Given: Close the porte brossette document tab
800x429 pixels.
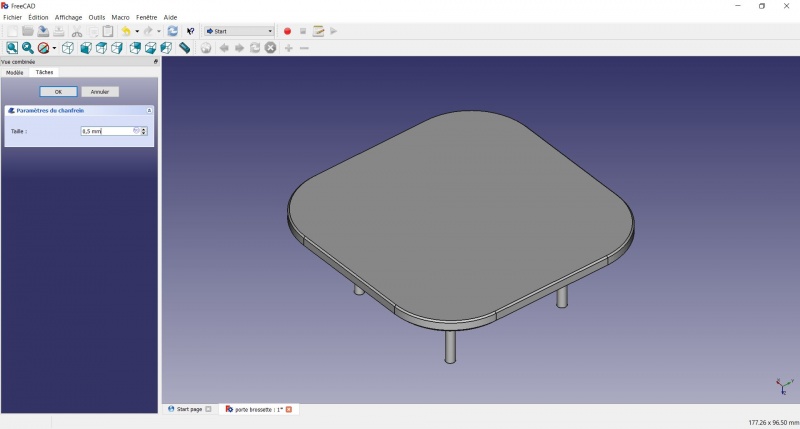Looking at the screenshot, I should tap(289, 409).
